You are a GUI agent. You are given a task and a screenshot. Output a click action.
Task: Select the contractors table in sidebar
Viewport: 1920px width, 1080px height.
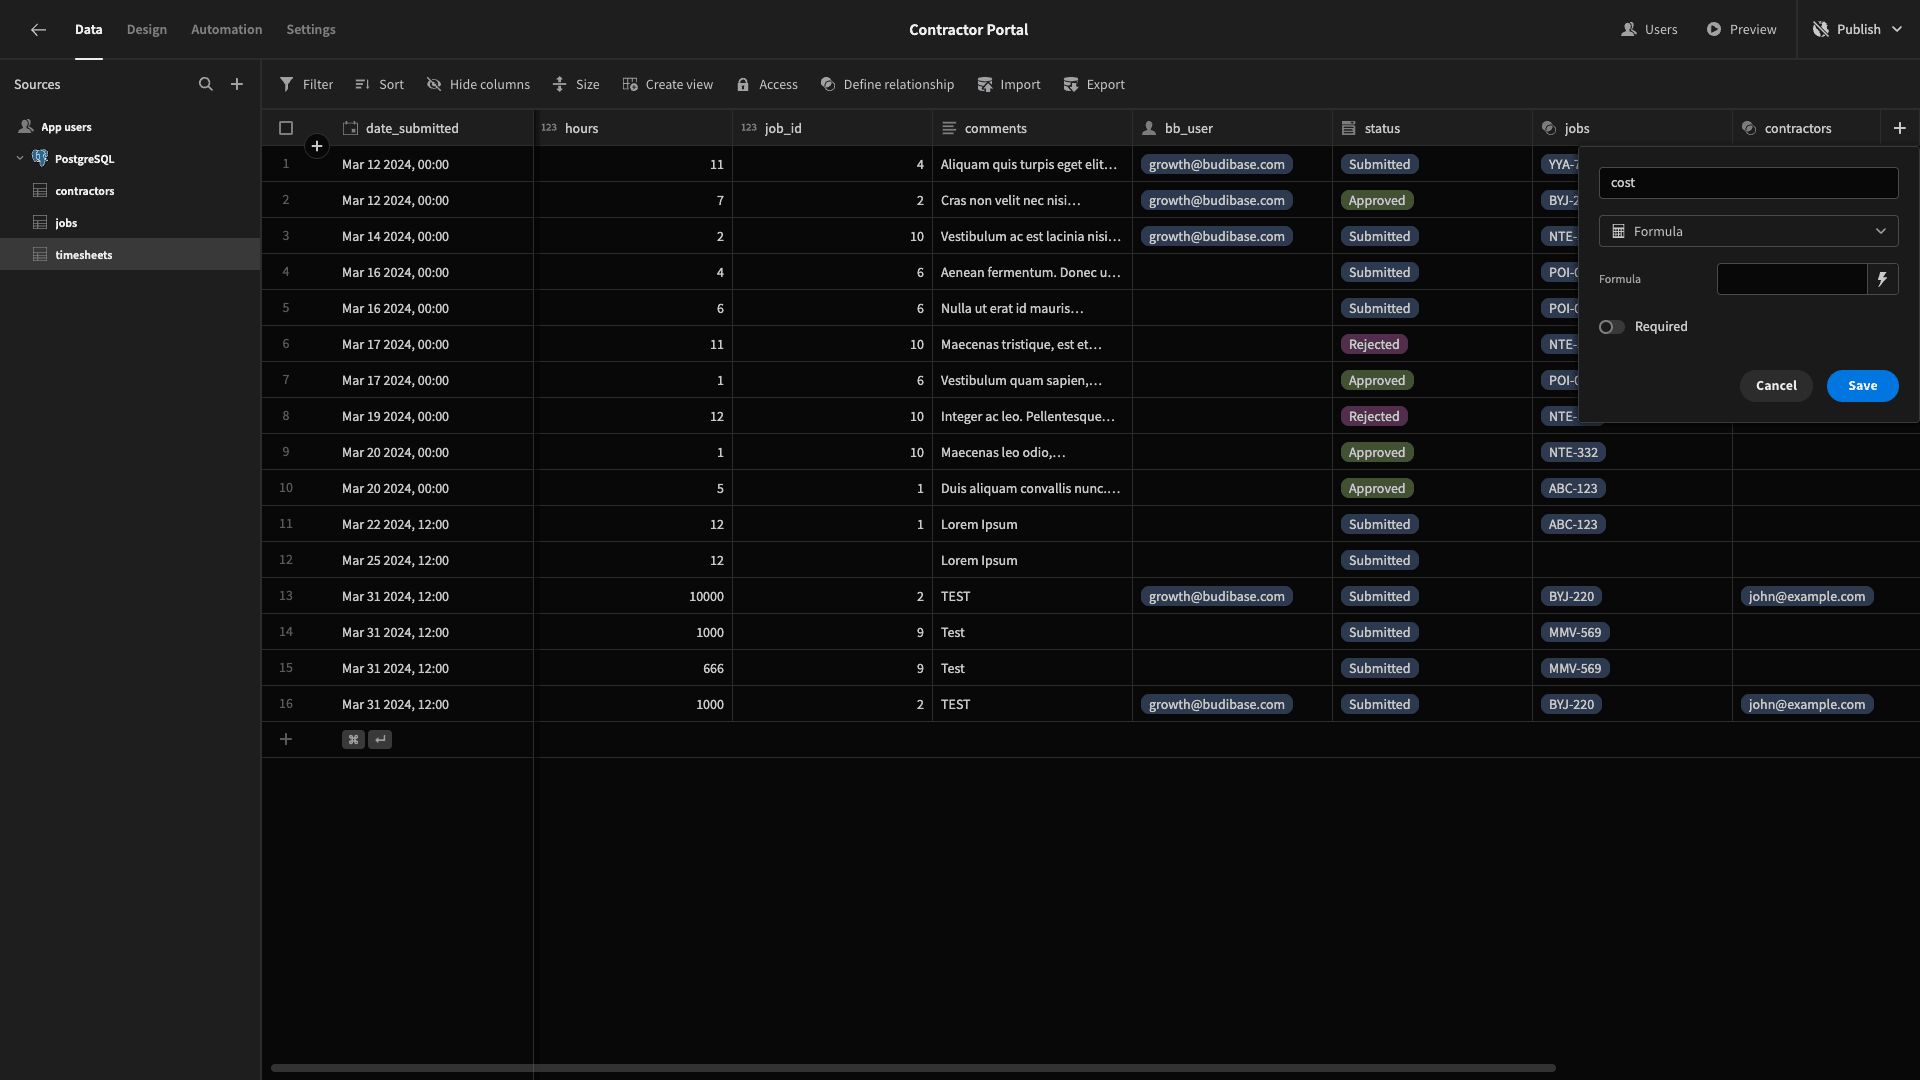tap(130, 190)
